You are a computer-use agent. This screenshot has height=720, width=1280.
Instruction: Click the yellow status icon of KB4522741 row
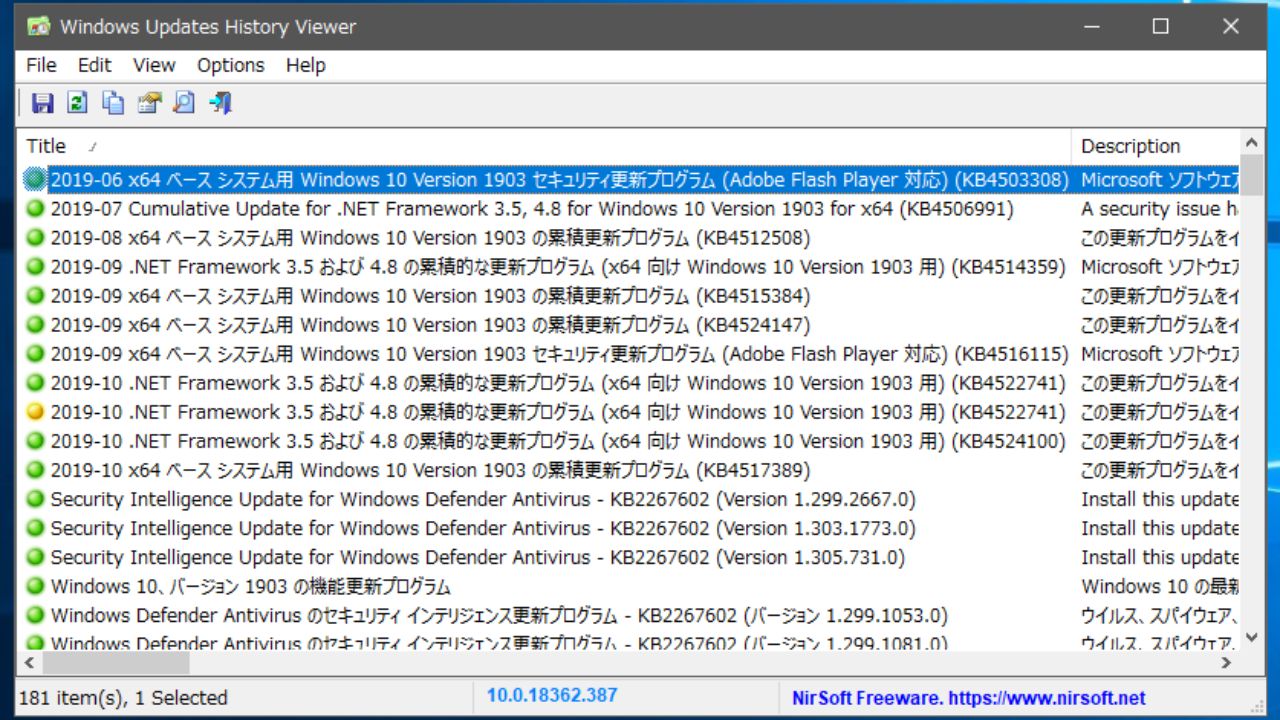[36, 412]
